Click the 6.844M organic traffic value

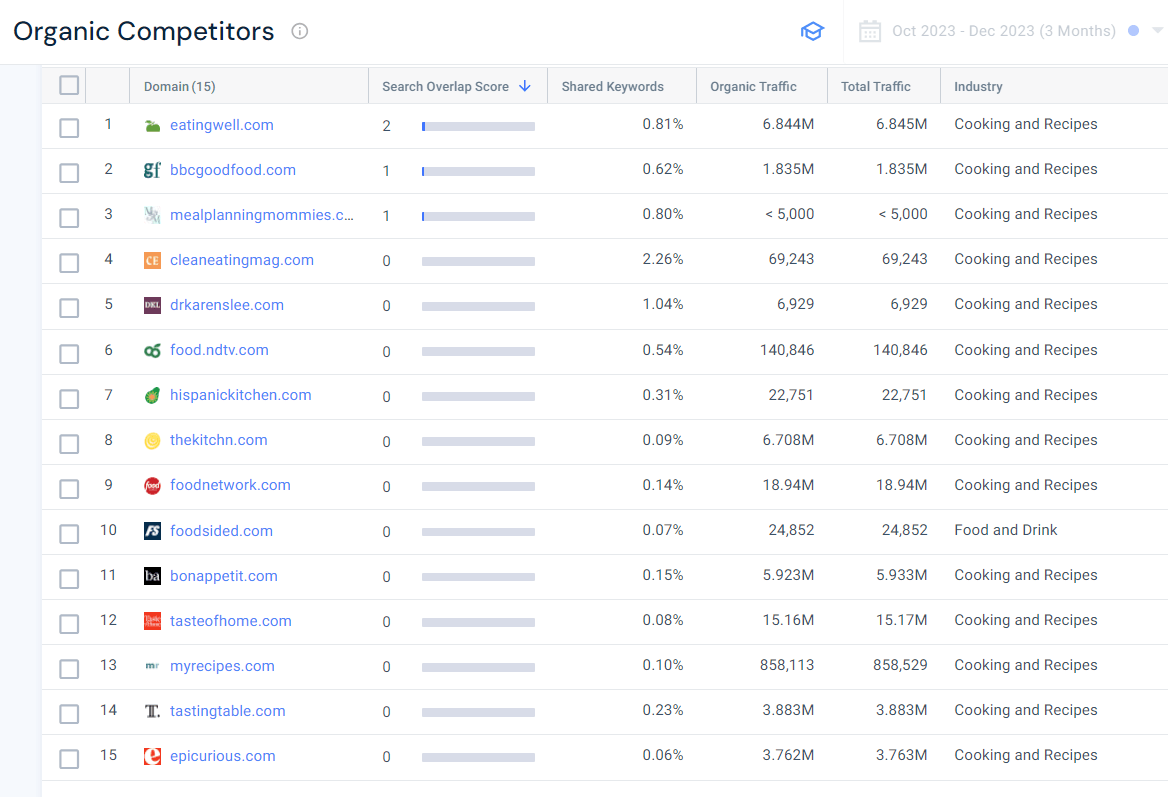[x=788, y=124]
